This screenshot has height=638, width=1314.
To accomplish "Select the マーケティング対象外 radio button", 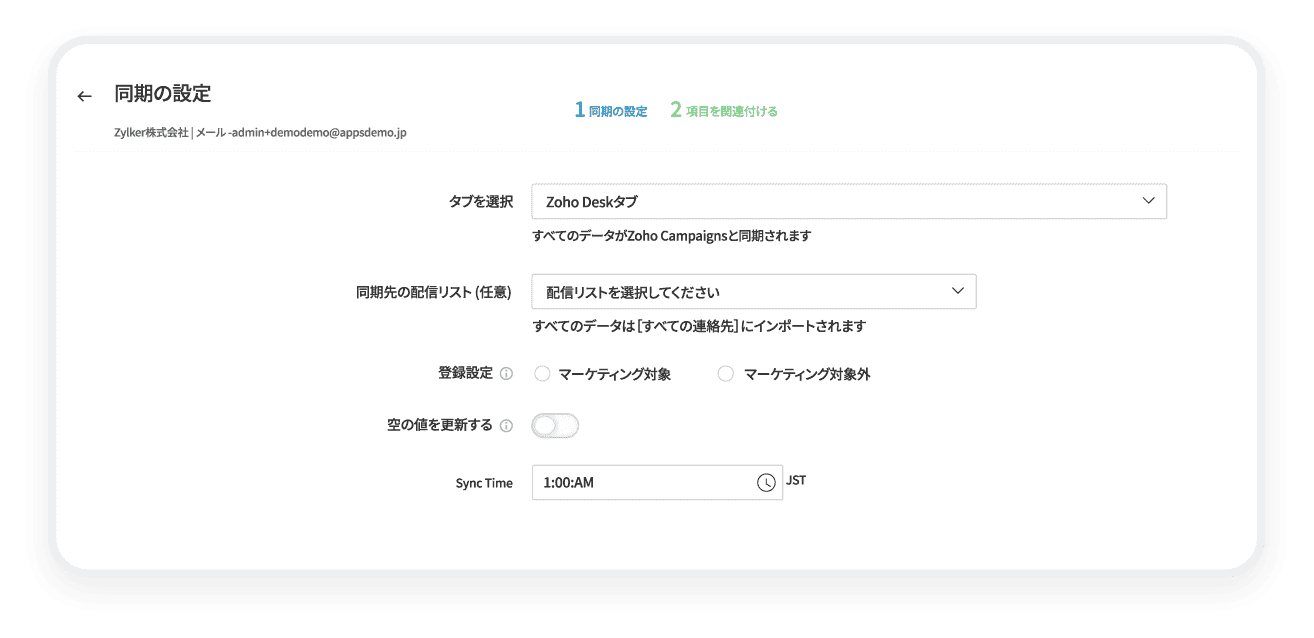I will click(x=725, y=373).
